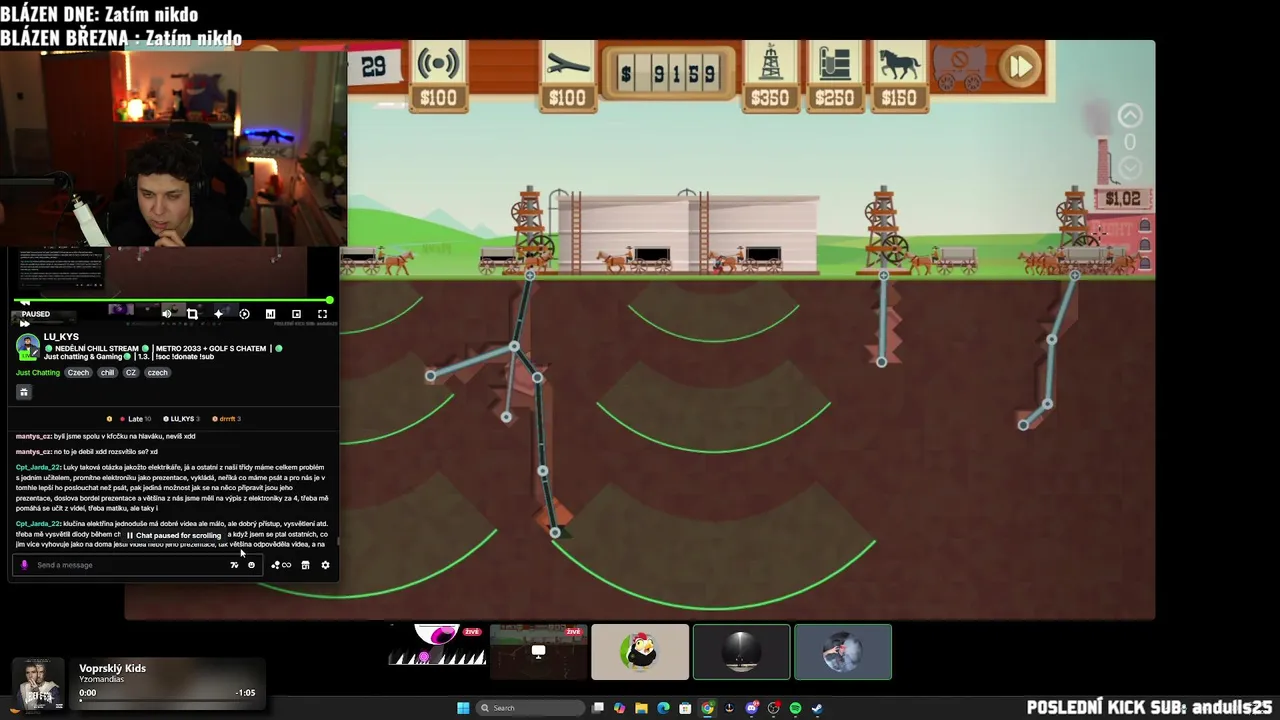Image resolution: width=1280 pixels, height=720 pixels.
Task: Select the capitalized Czech tag
Action: click(x=78, y=372)
